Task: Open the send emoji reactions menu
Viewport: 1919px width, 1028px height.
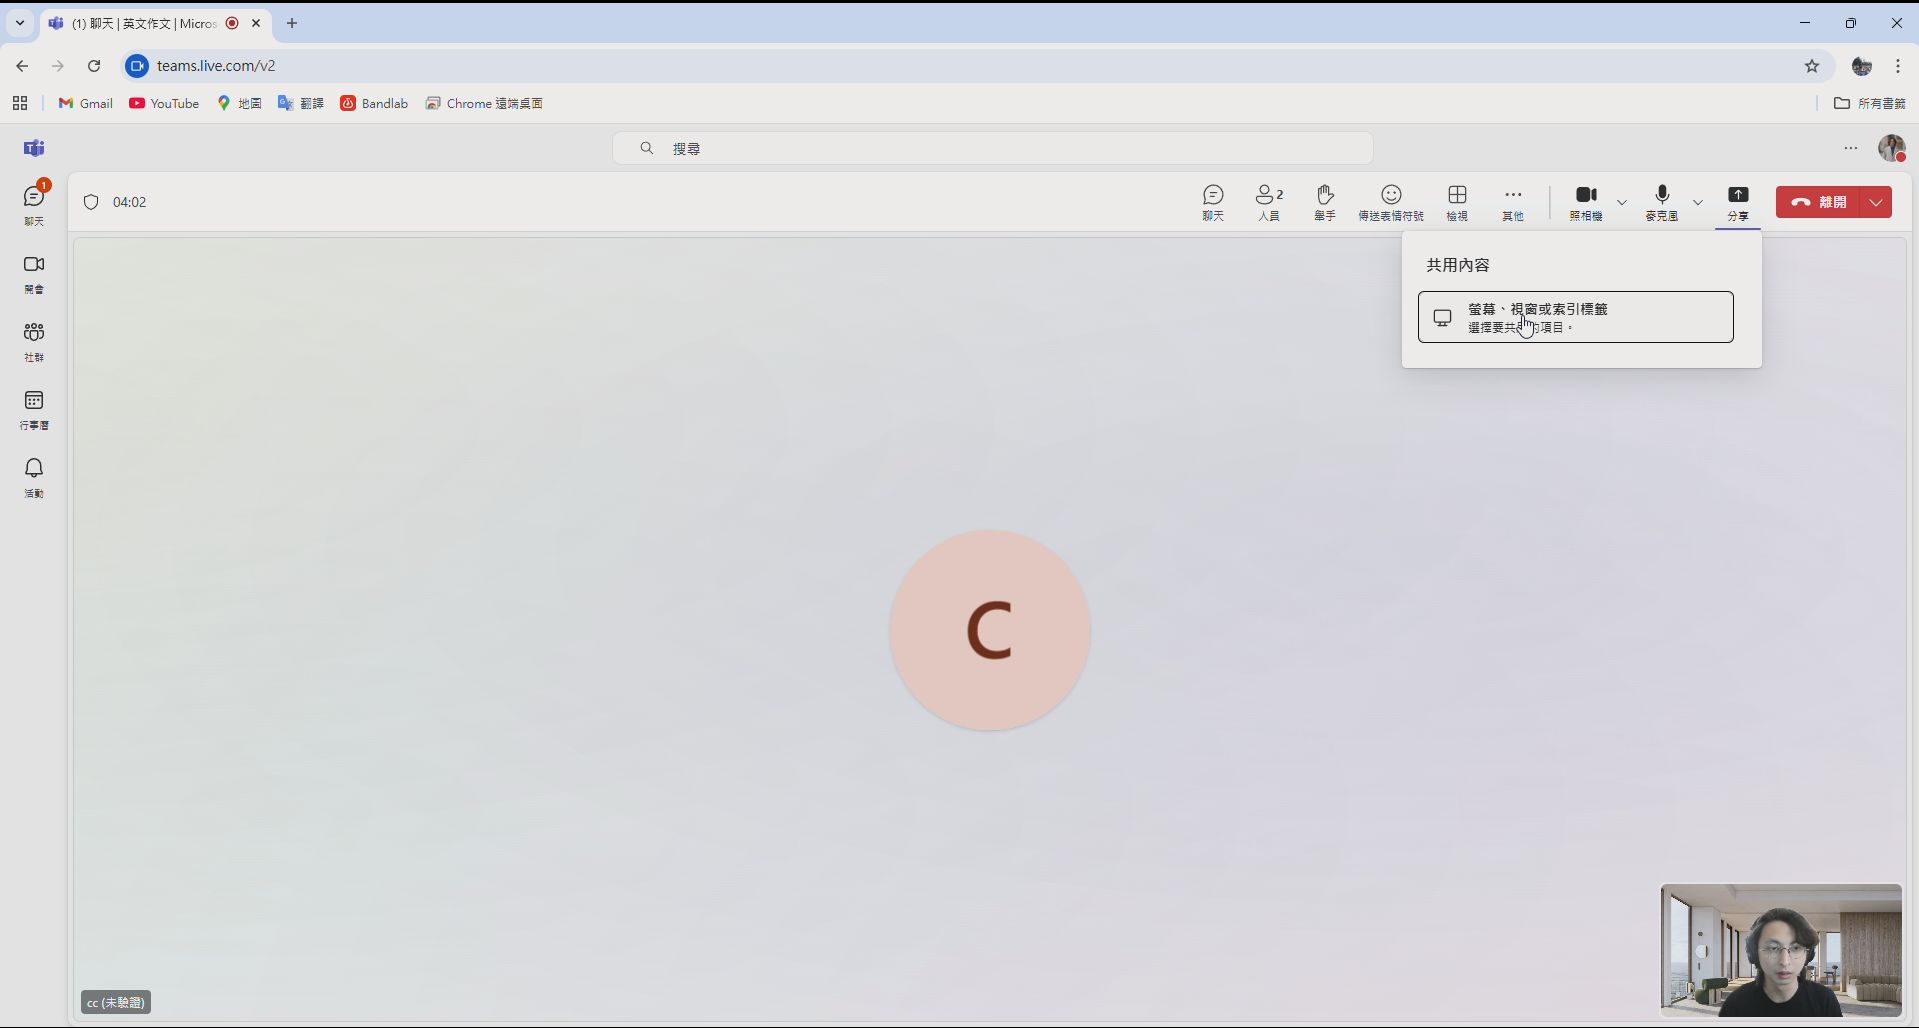Action: [1391, 202]
